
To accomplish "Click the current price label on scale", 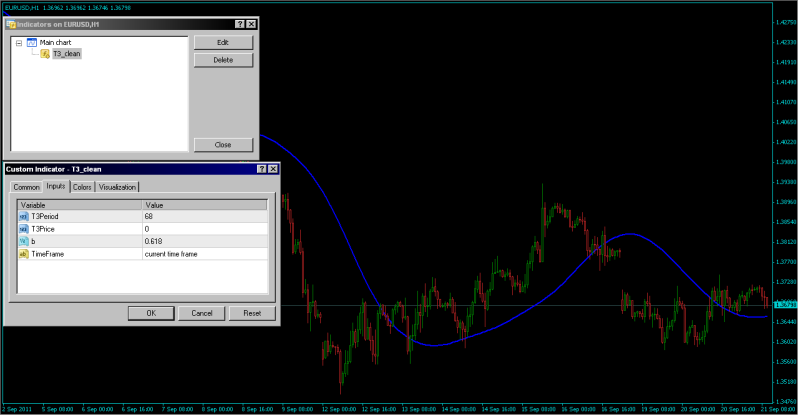I will coord(785,305).
